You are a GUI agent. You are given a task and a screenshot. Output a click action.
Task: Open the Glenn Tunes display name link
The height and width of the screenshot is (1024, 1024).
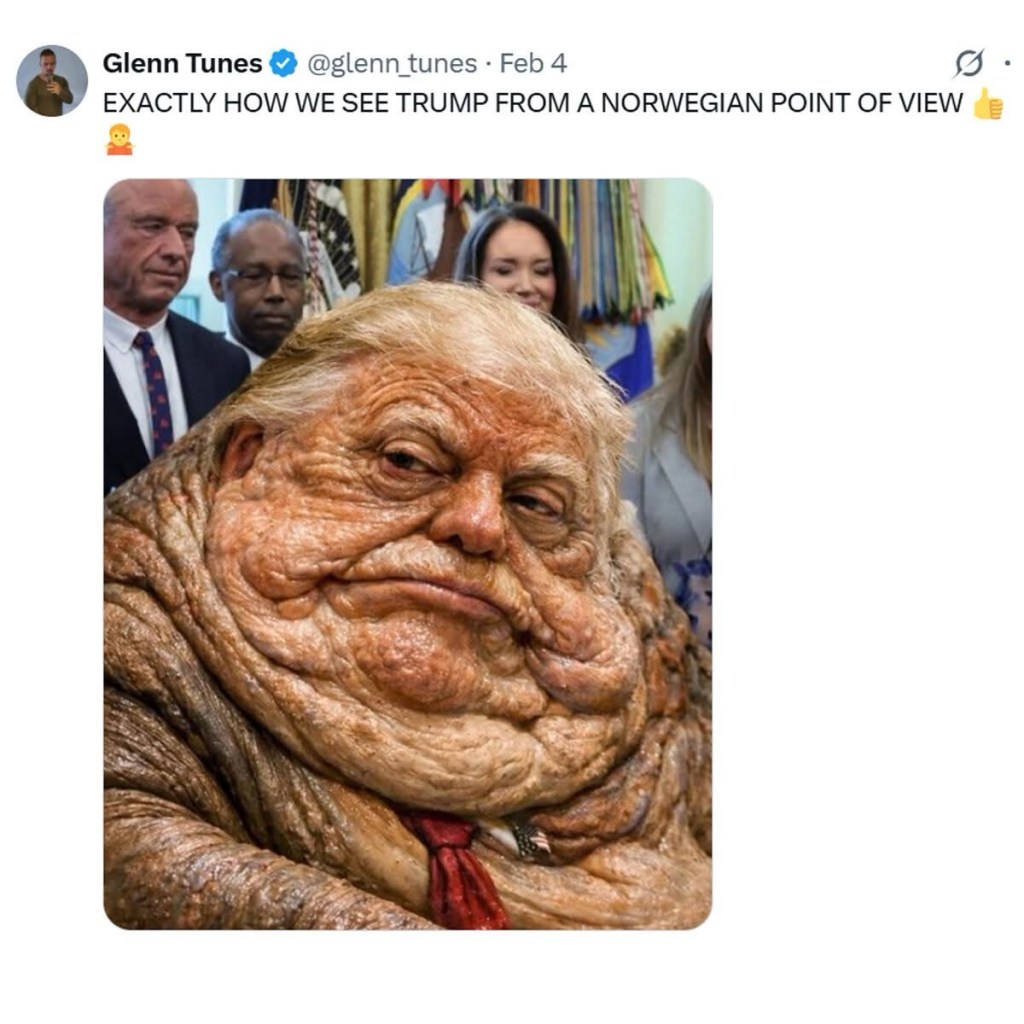182,63
